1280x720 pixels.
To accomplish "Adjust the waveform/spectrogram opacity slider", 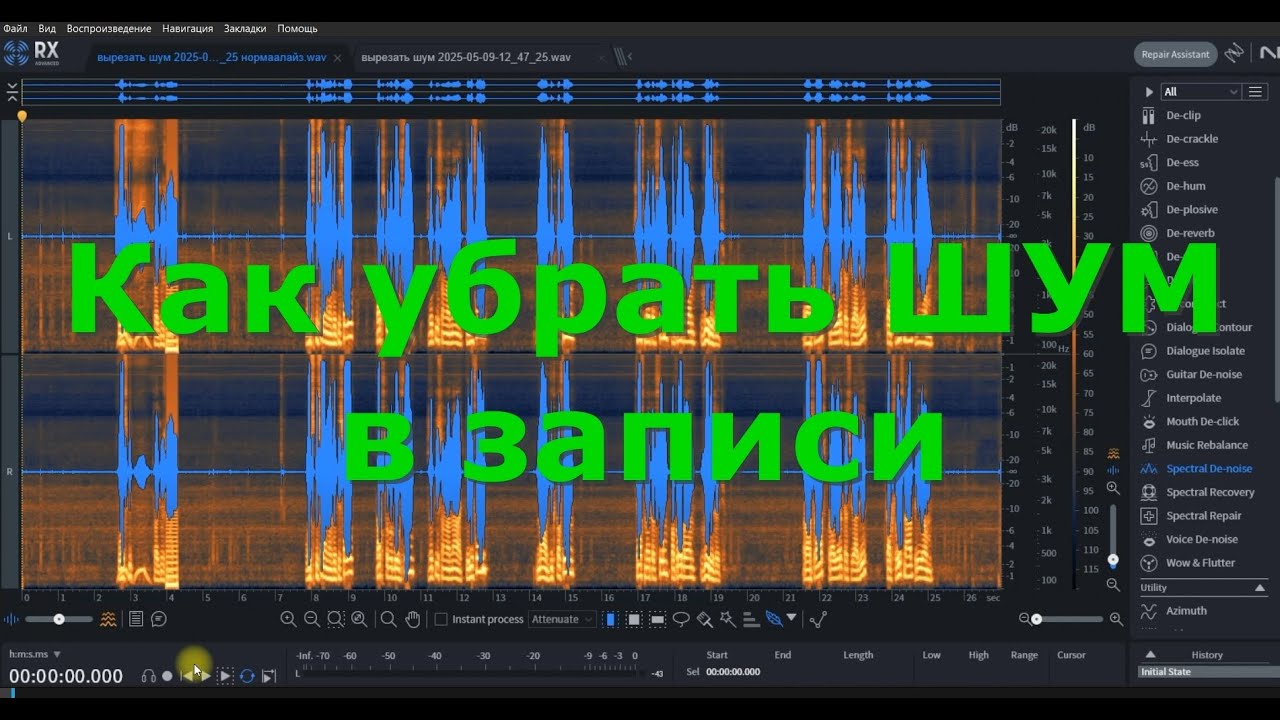I will [x=59, y=619].
